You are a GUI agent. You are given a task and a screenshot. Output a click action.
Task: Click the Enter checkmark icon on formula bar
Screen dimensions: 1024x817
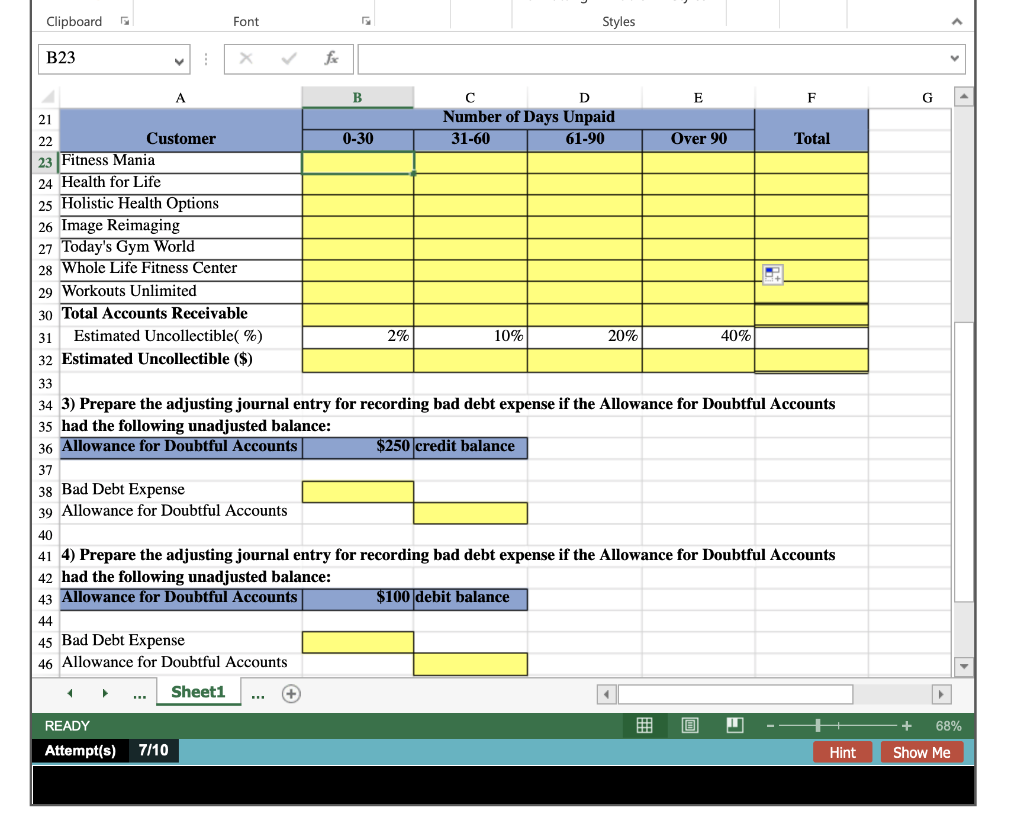288,58
